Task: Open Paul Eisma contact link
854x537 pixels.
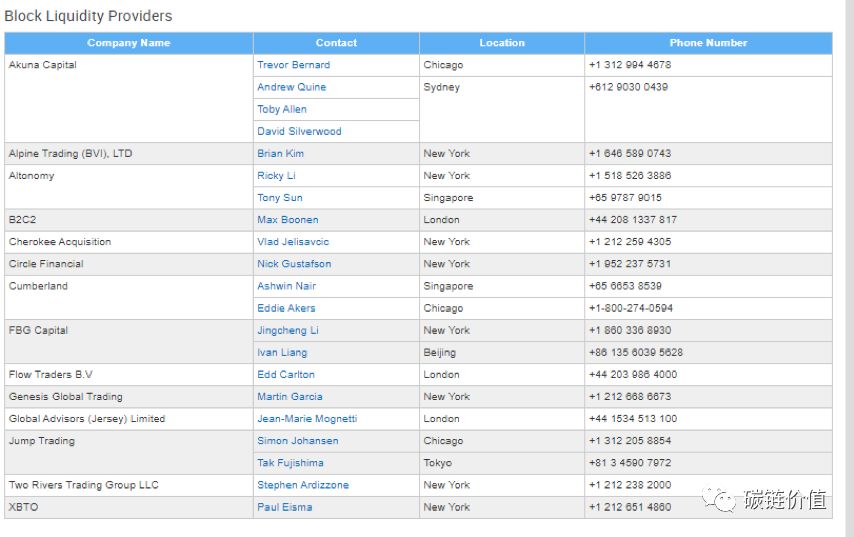Action: click(x=284, y=507)
